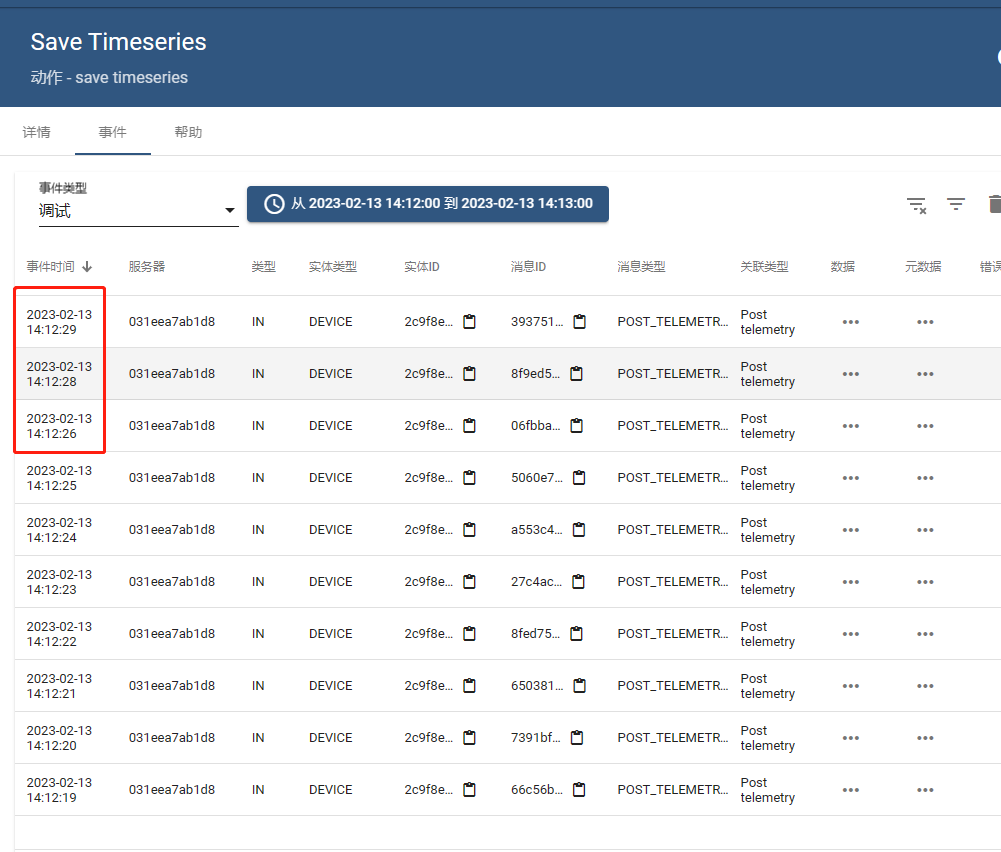Screen dimensions: 1001x852
Task: Click the clock icon on the time range button
Action: 273,203
